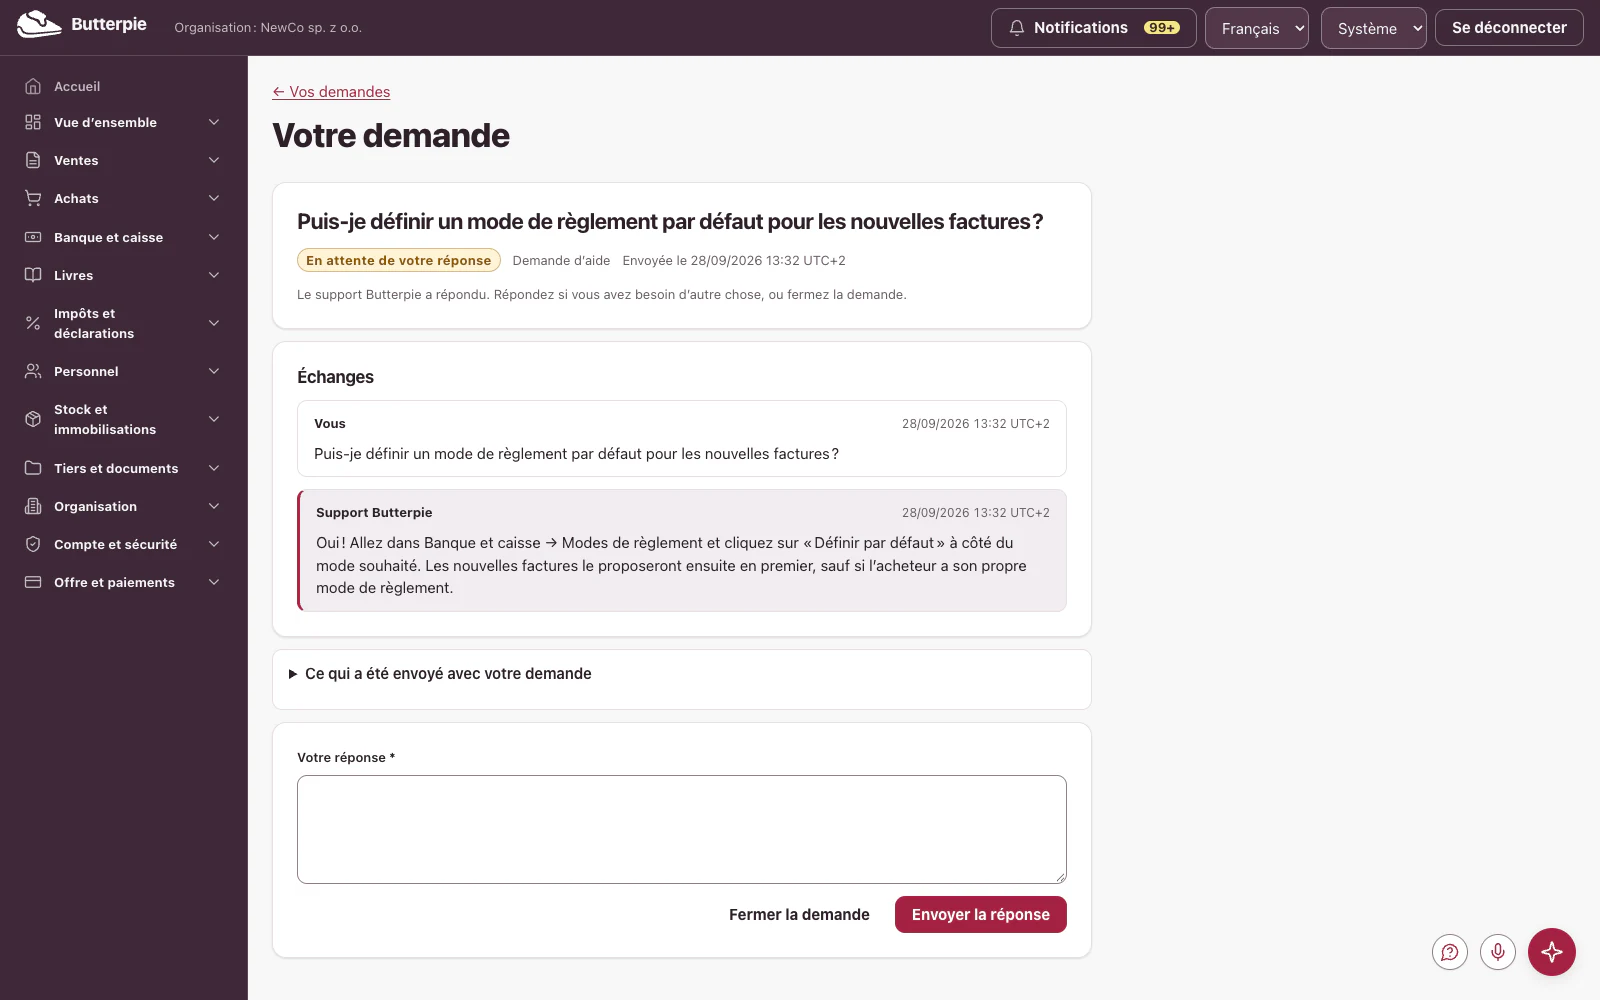1600x1000 pixels.
Task: Click the 'Demande d'aide' label
Action: click(561, 261)
